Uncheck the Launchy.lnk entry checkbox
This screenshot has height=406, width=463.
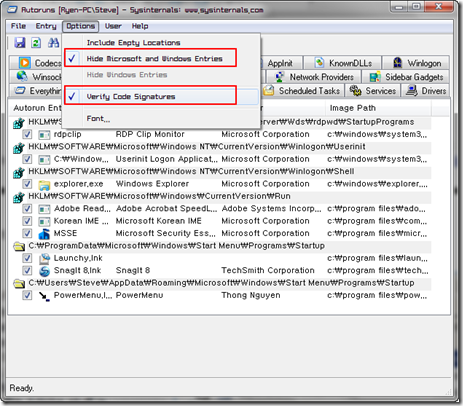pos(27,258)
